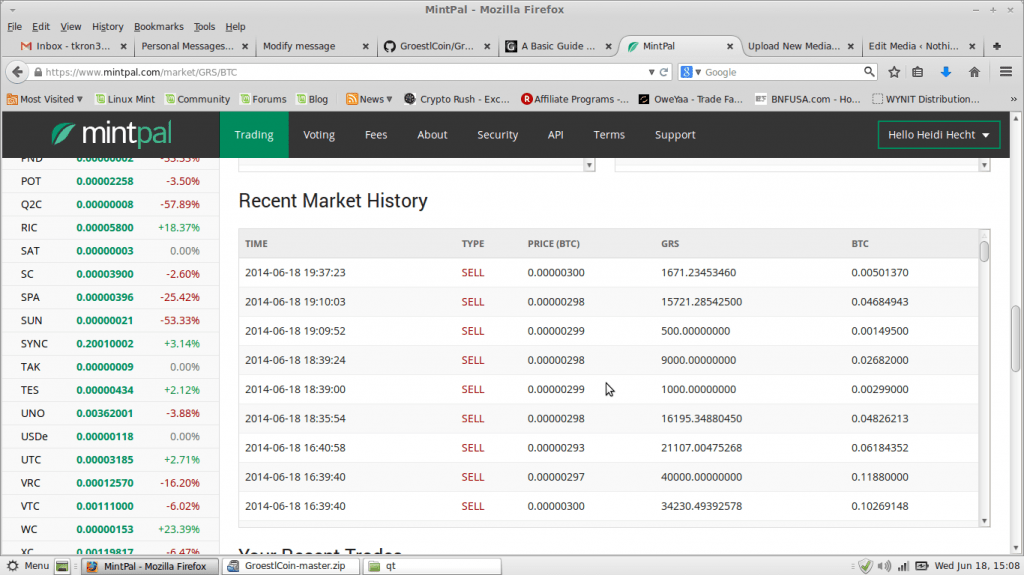Screen dimensions: 1024x575
Task: Open the Tools menu
Action: click(204, 27)
